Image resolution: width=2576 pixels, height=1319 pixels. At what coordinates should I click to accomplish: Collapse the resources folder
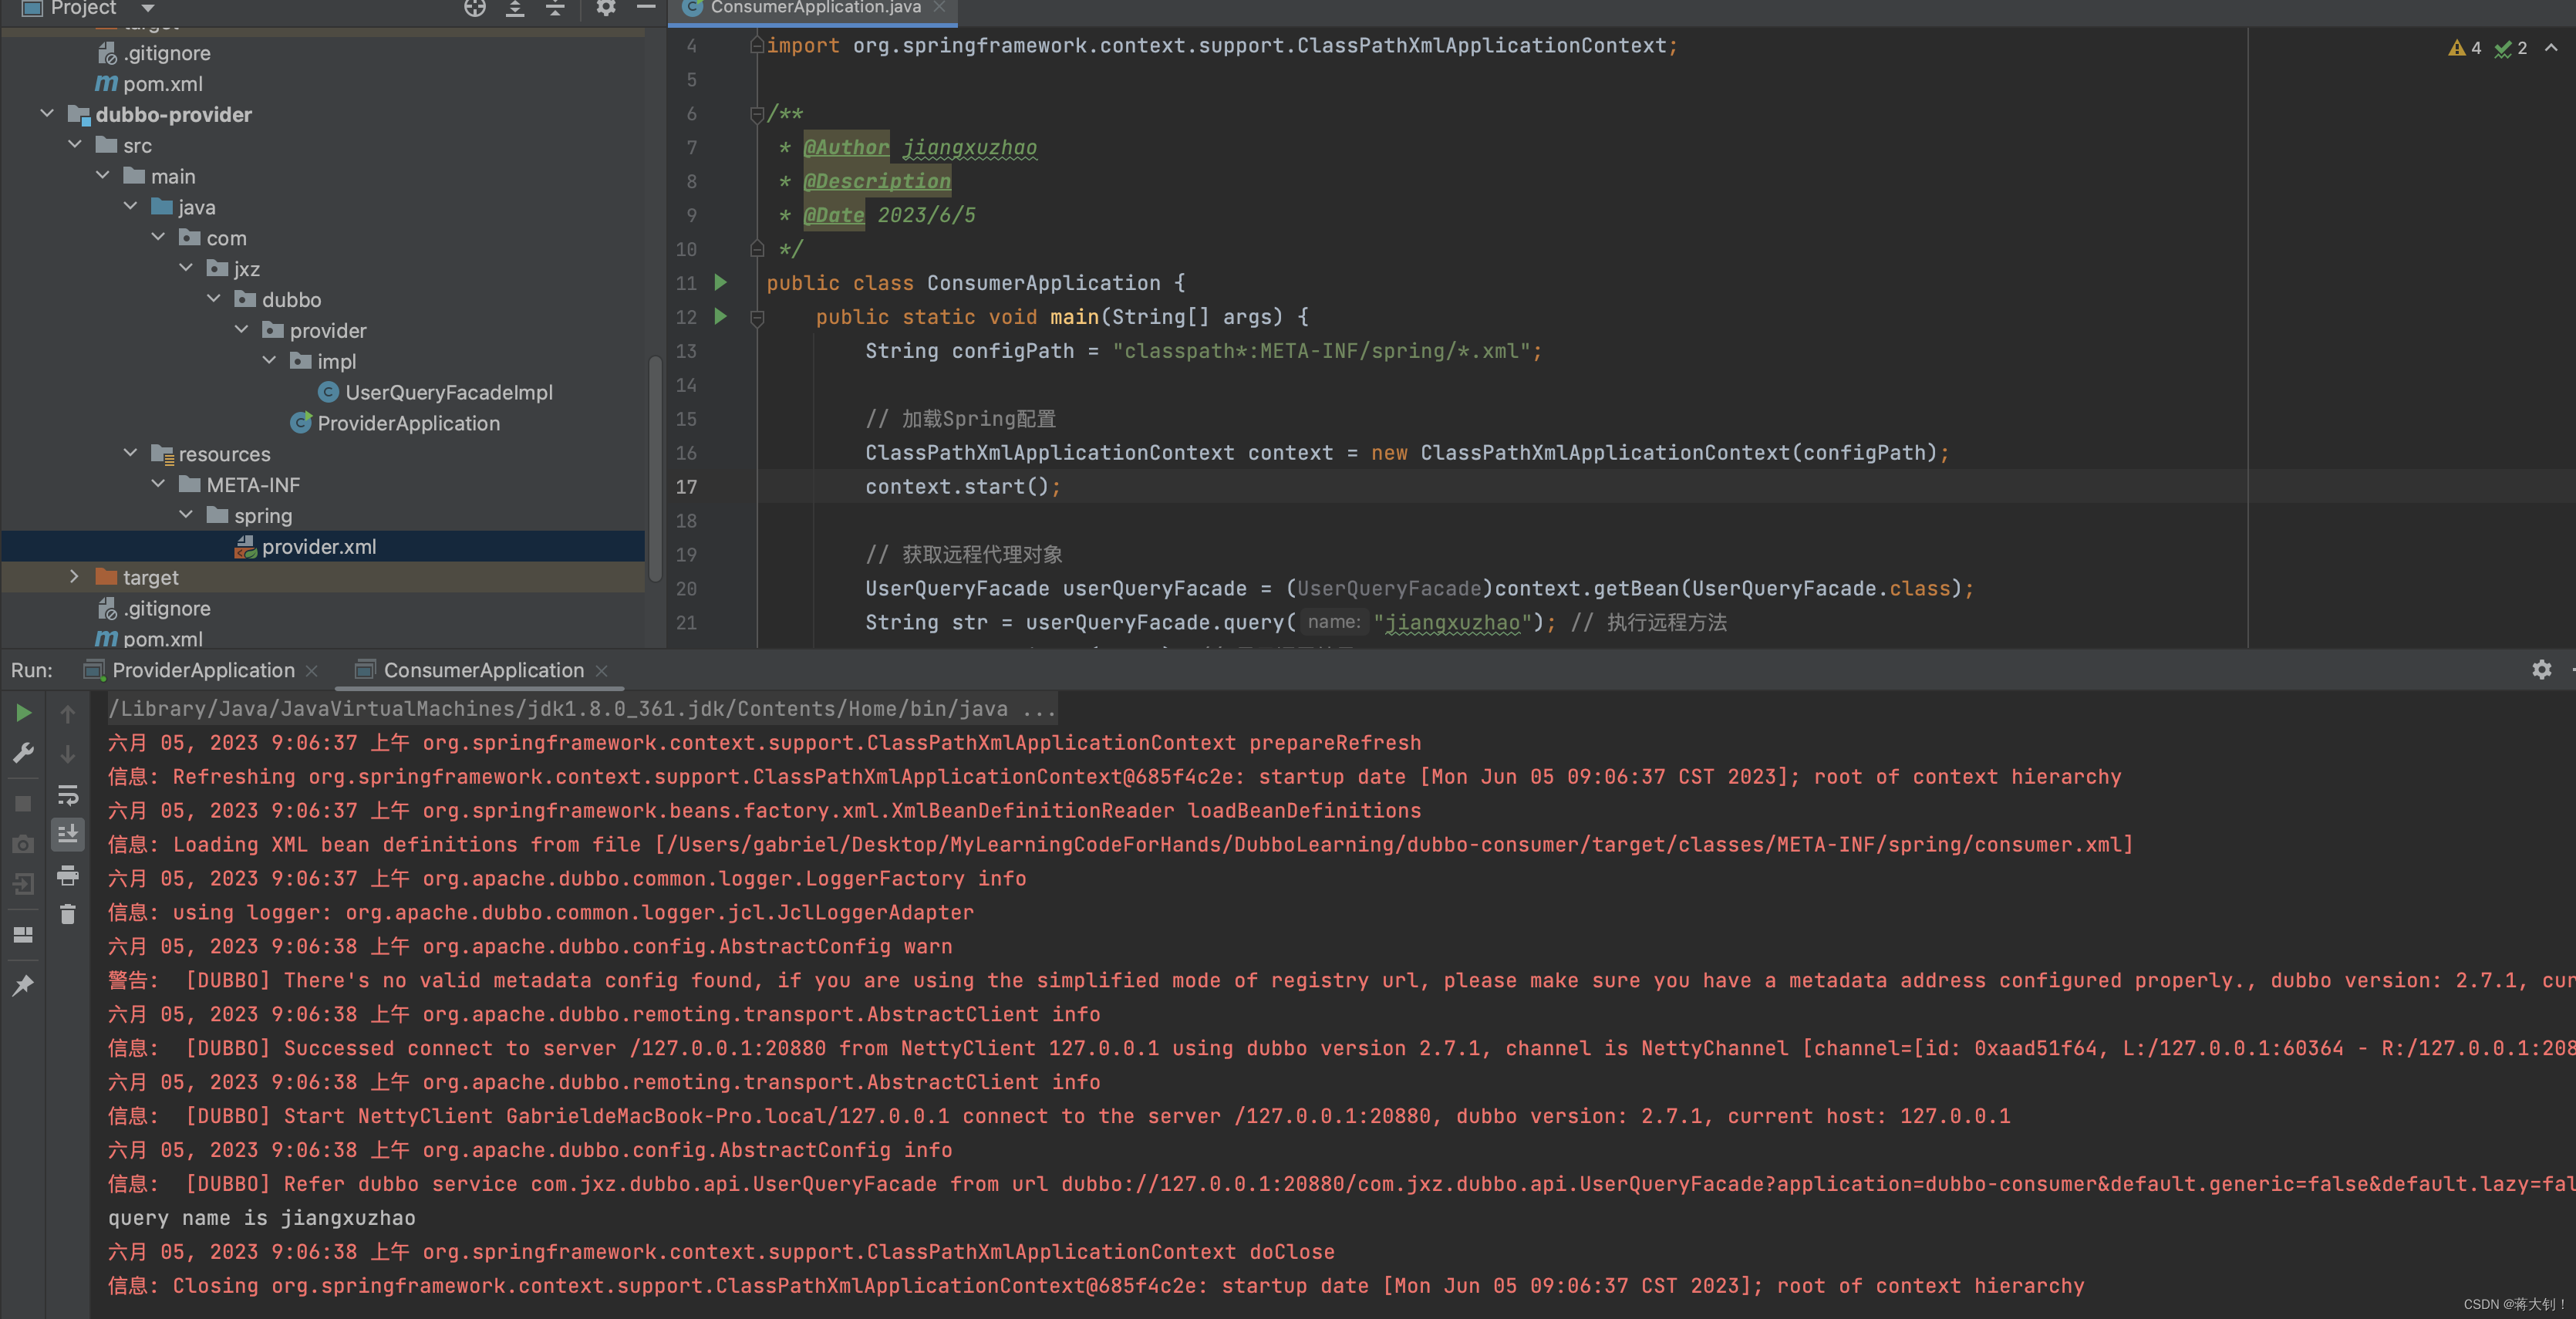pyautogui.click(x=130, y=454)
